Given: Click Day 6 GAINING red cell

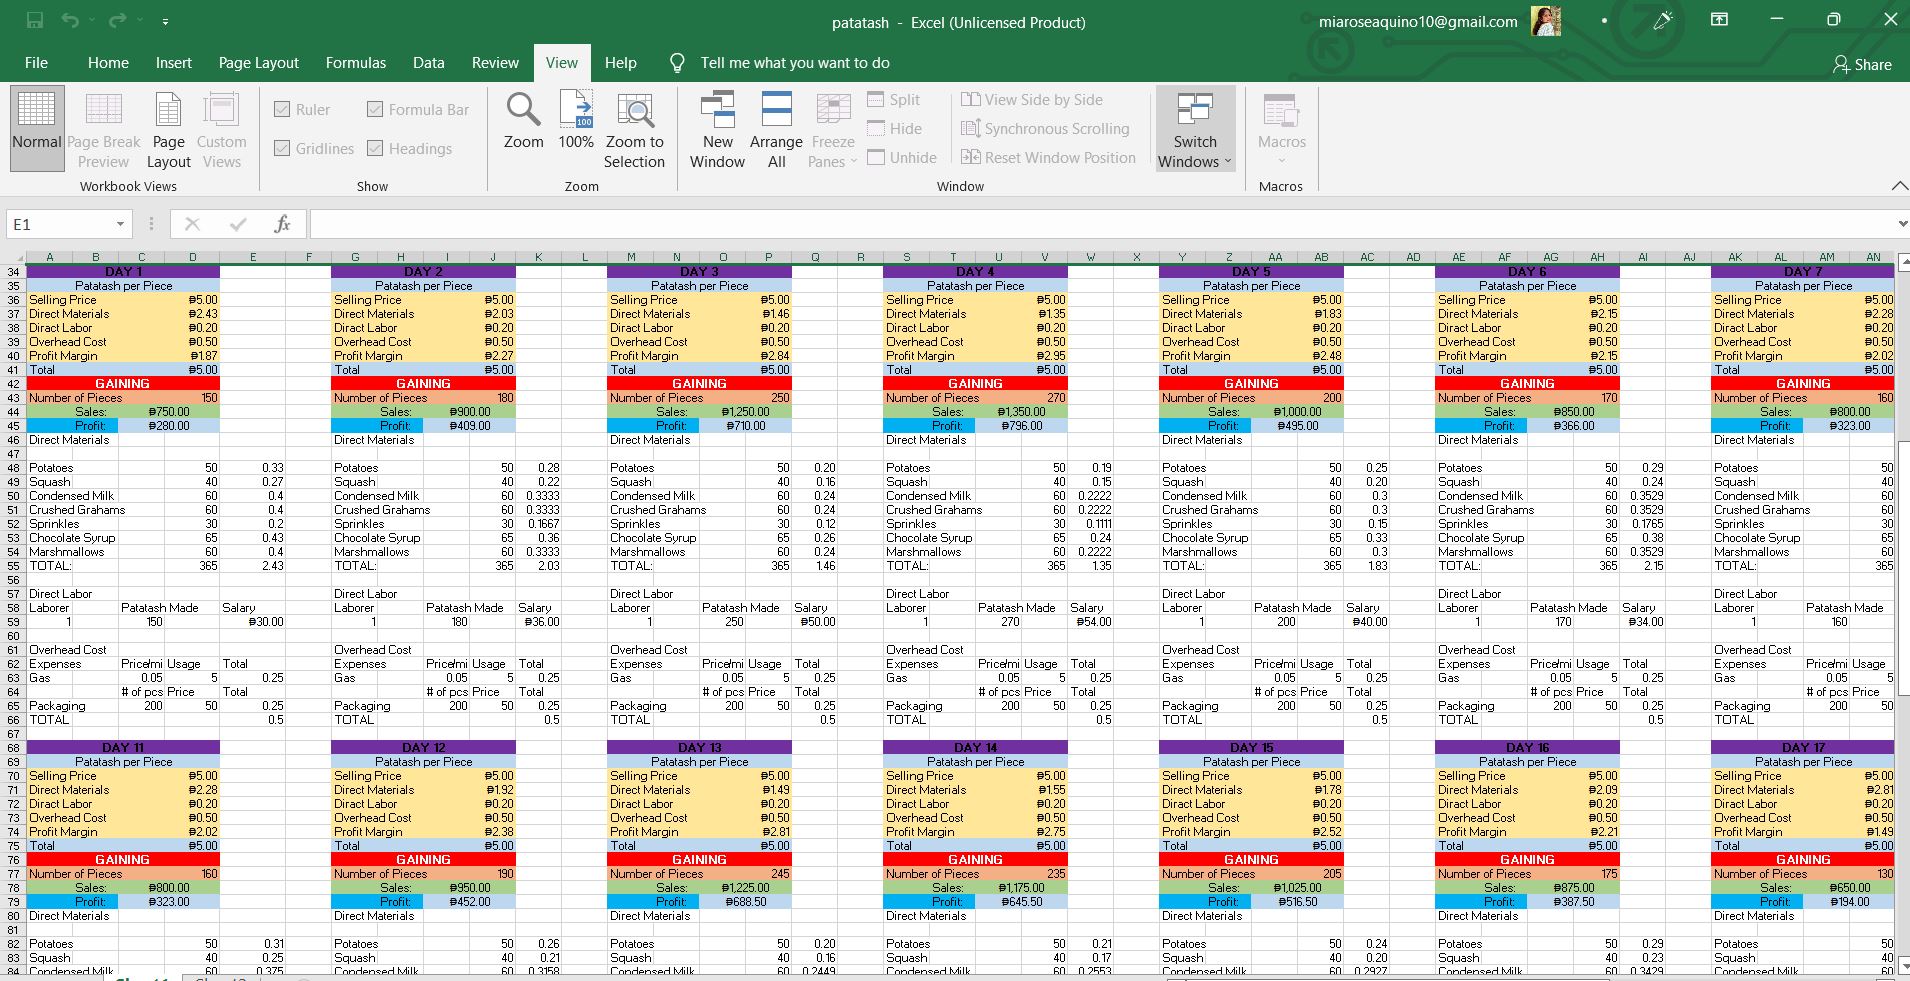Looking at the screenshot, I should pos(1527,384).
